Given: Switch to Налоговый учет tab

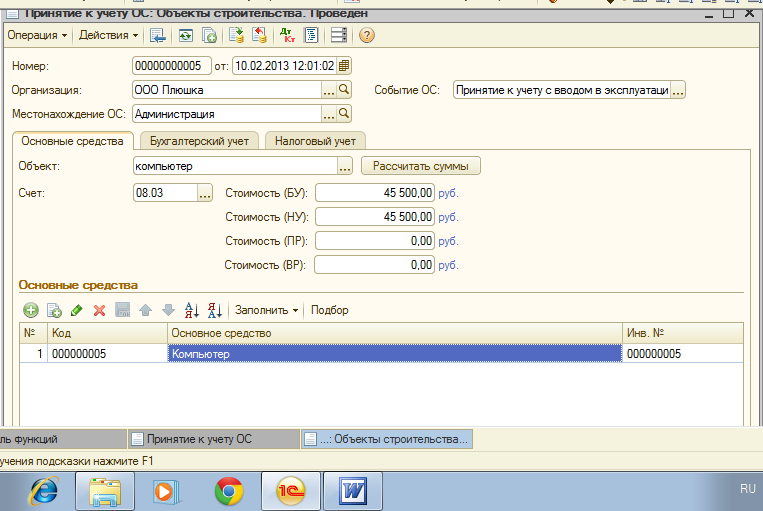Looking at the screenshot, I should click(x=315, y=141).
